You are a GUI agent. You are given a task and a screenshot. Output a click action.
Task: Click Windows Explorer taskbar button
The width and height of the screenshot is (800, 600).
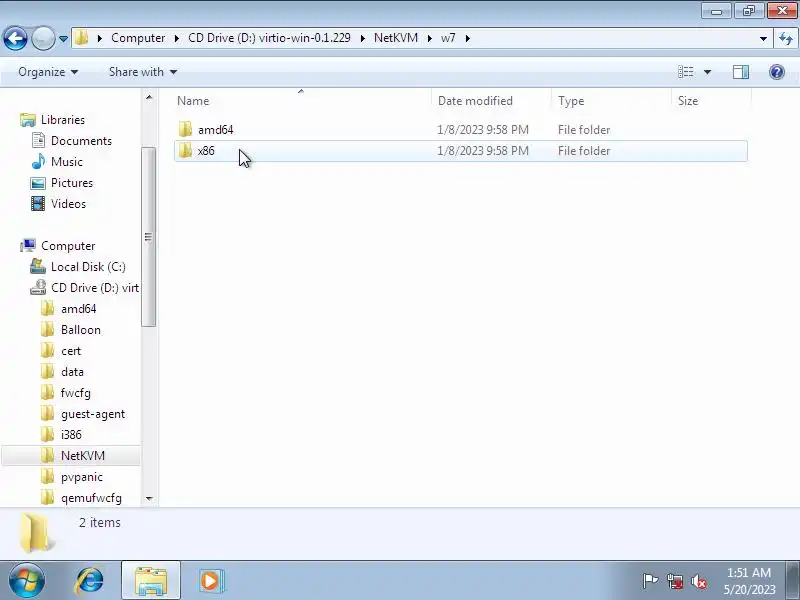(x=151, y=581)
